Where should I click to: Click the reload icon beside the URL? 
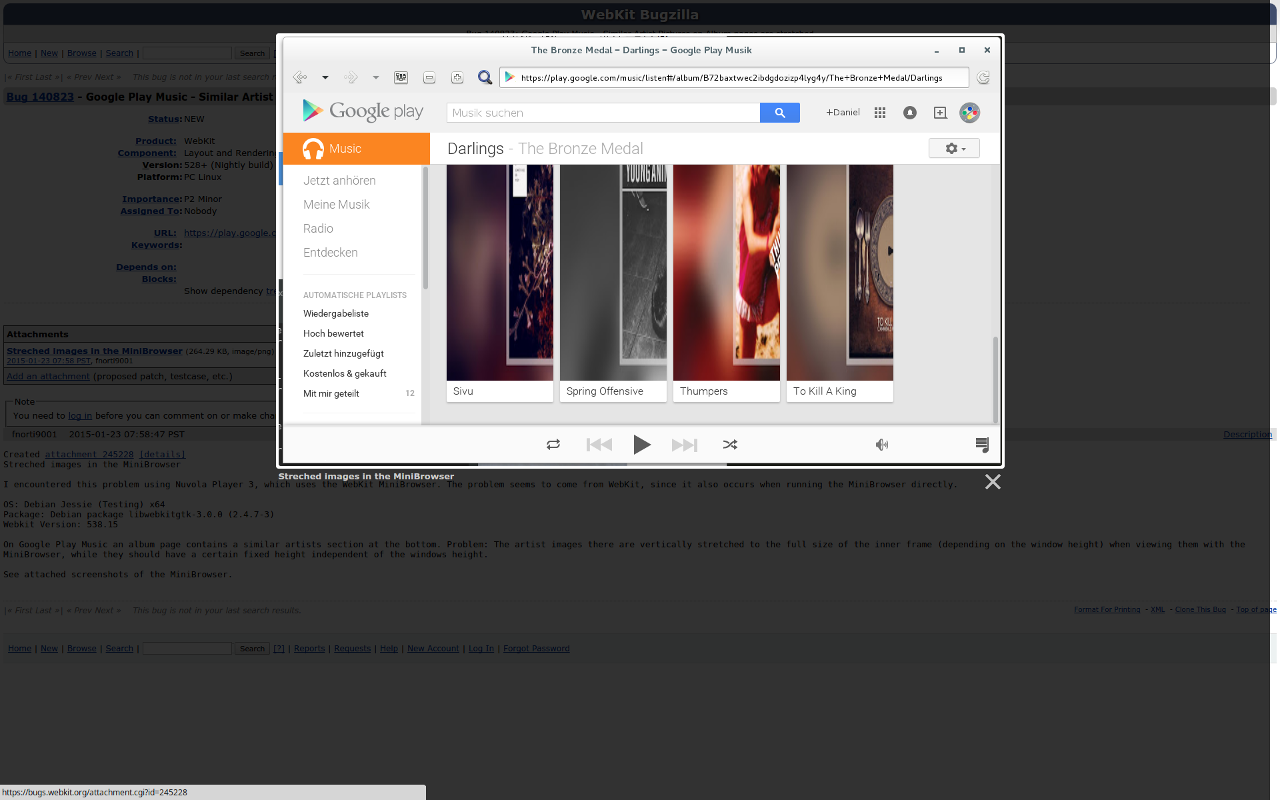(984, 77)
